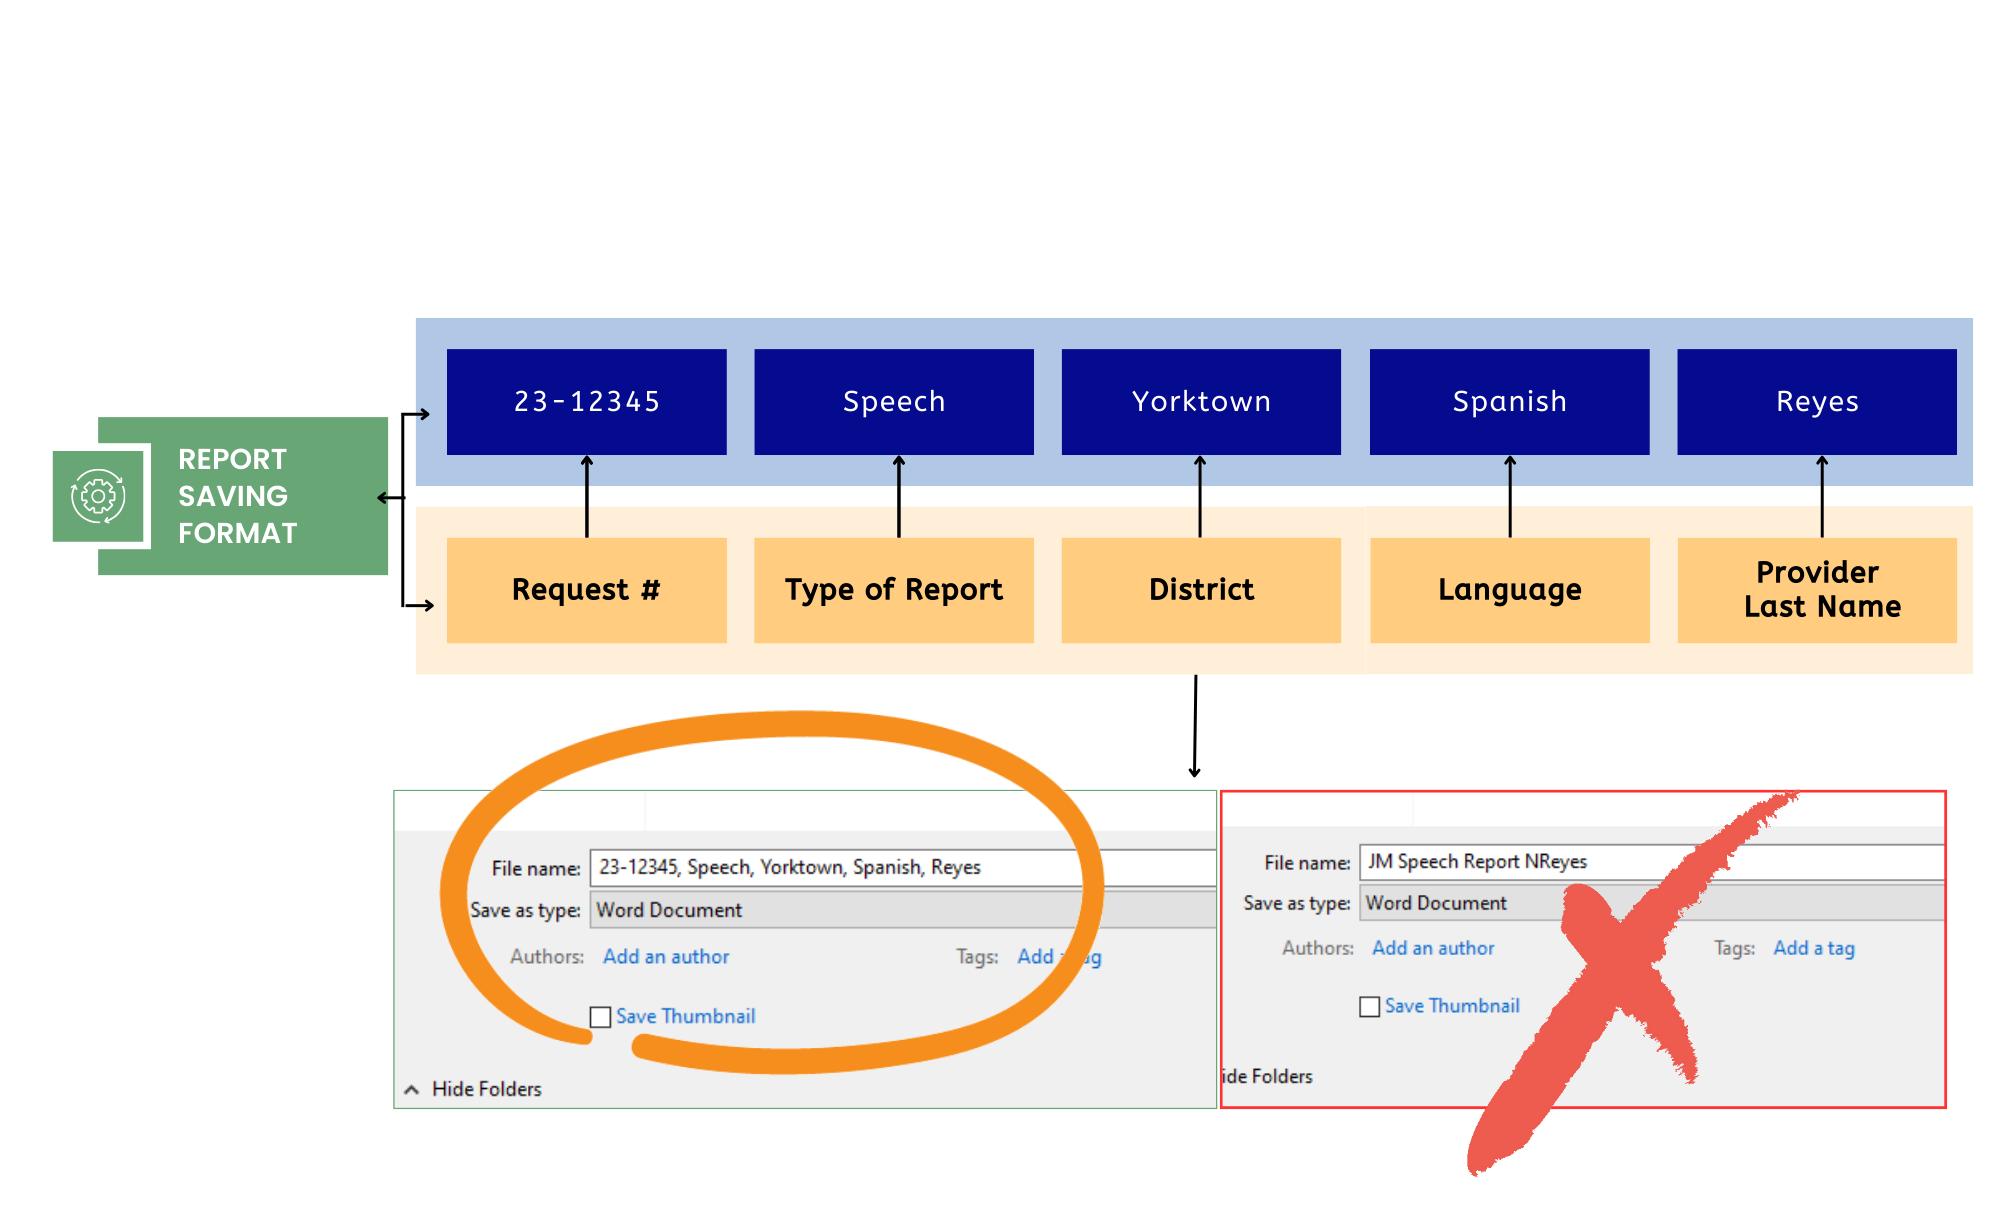Click the Type of Report box
The height and width of the screenshot is (1214, 2000).
[894, 590]
